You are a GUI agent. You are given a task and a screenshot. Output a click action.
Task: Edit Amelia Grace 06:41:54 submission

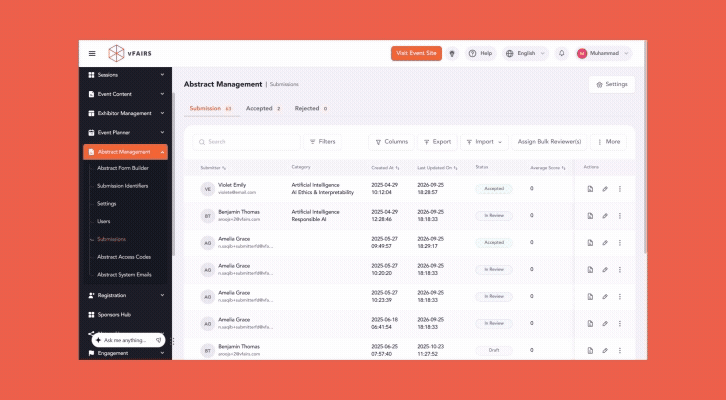(605, 324)
